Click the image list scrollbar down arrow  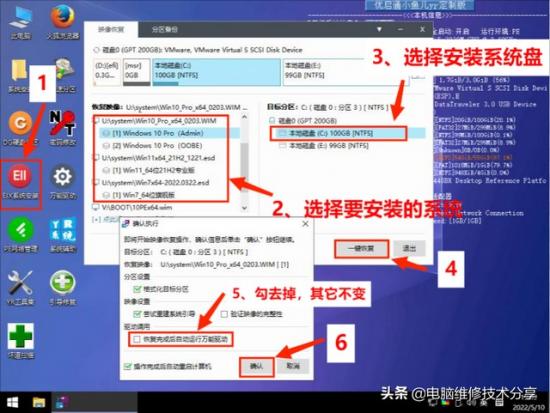244,208
